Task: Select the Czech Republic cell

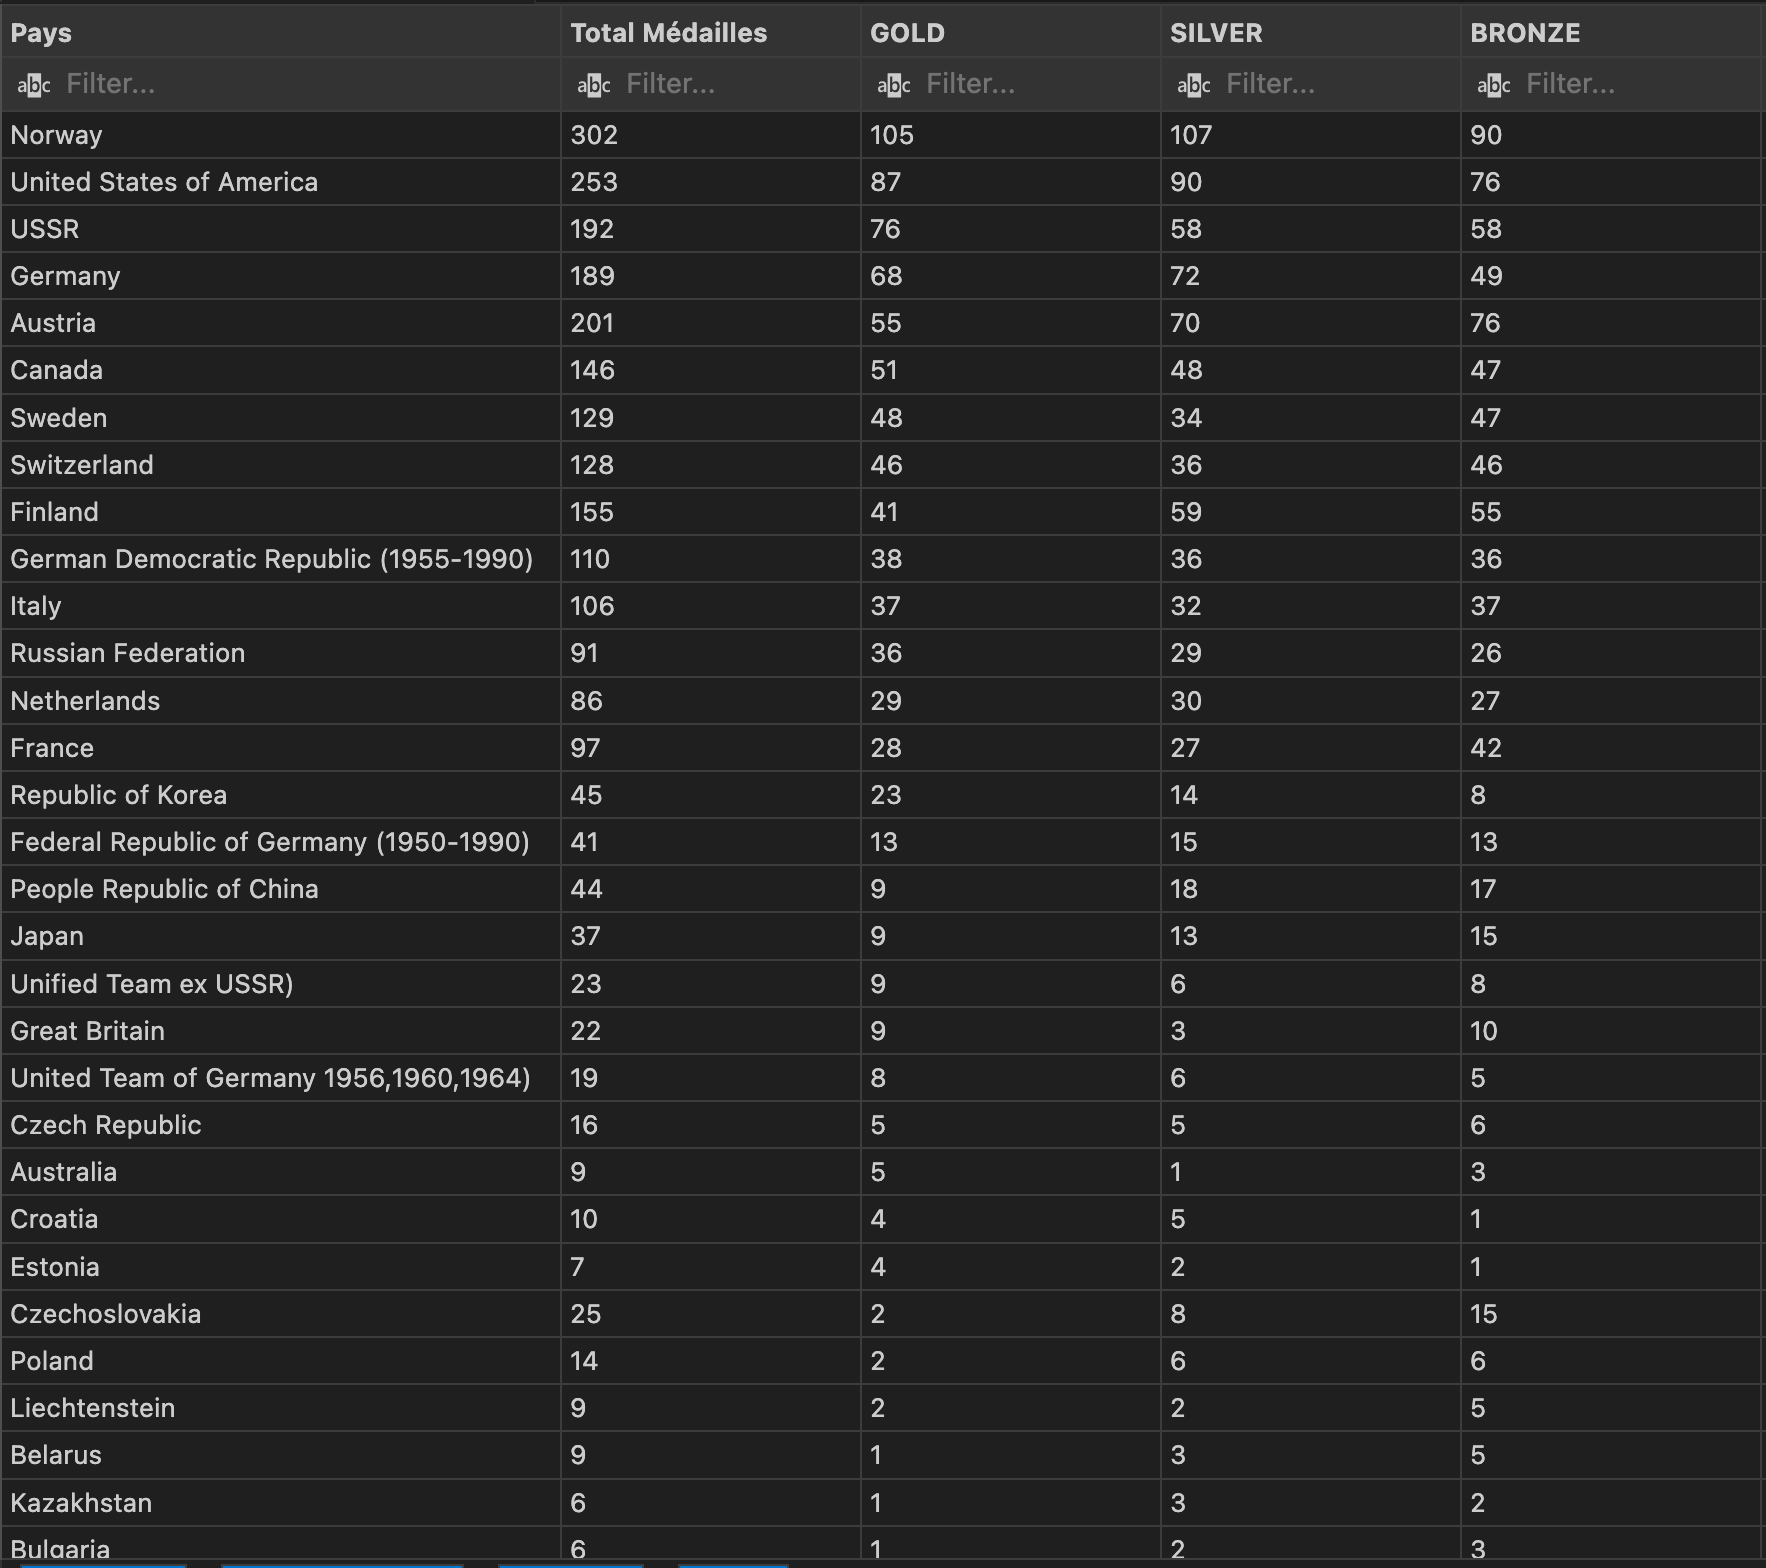Action: click(280, 1125)
